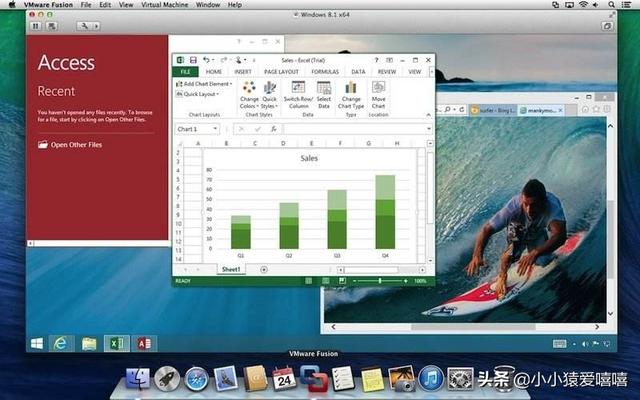Click the on-screen keyboard icon in Windows tray
The height and width of the screenshot is (400, 640).
(x=559, y=344)
